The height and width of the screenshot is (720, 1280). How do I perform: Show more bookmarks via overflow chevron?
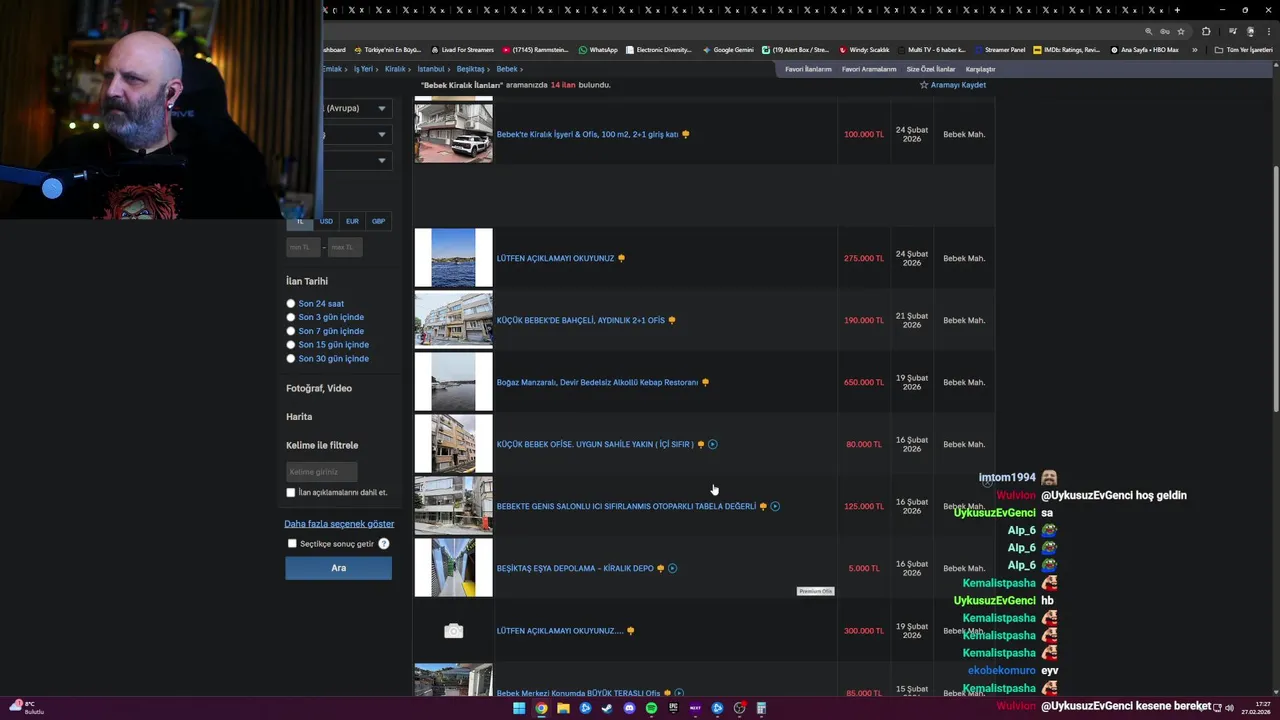point(1194,50)
